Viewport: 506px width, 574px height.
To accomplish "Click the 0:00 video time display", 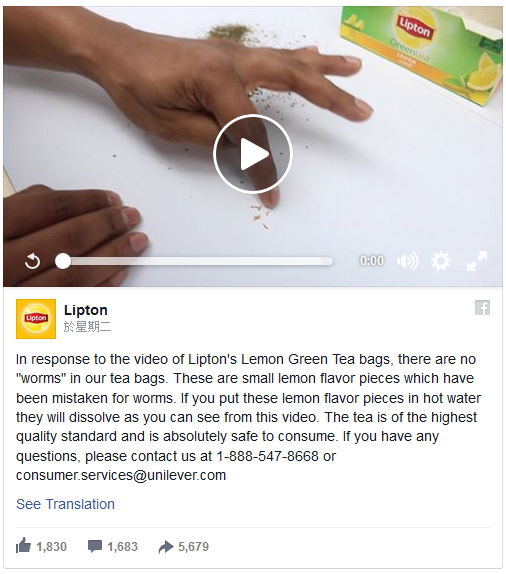I will pyautogui.click(x=372, y=261).
